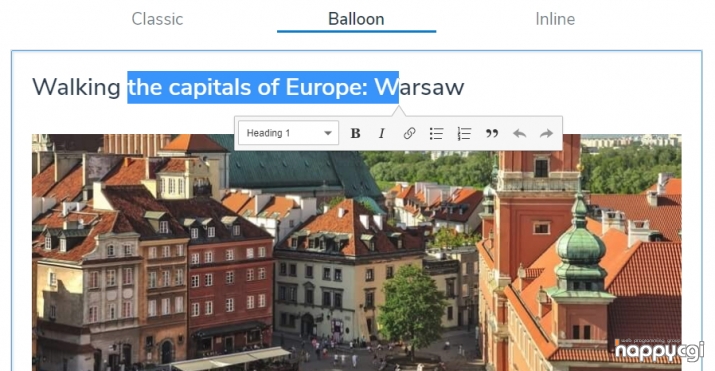Click the nappycgi watermark logo
The height and width of the screenshot is (371, 715).
tap(658, 350)
